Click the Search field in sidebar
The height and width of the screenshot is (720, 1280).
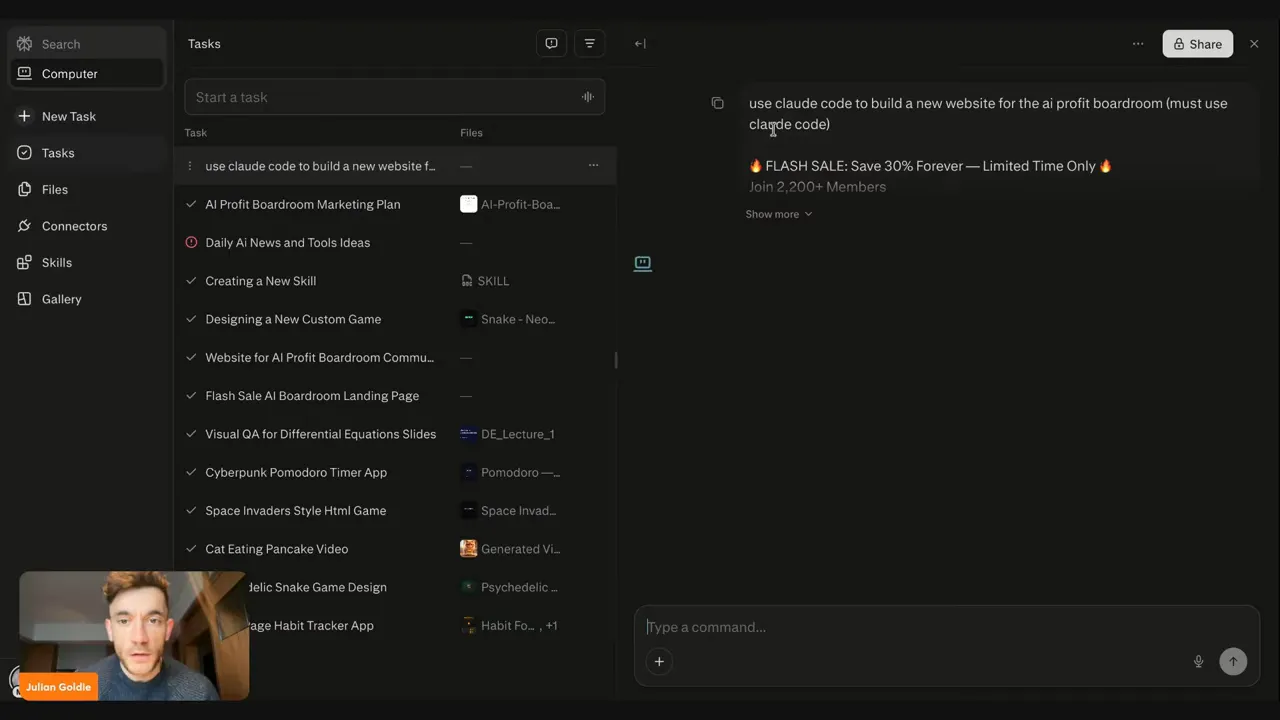86,44
